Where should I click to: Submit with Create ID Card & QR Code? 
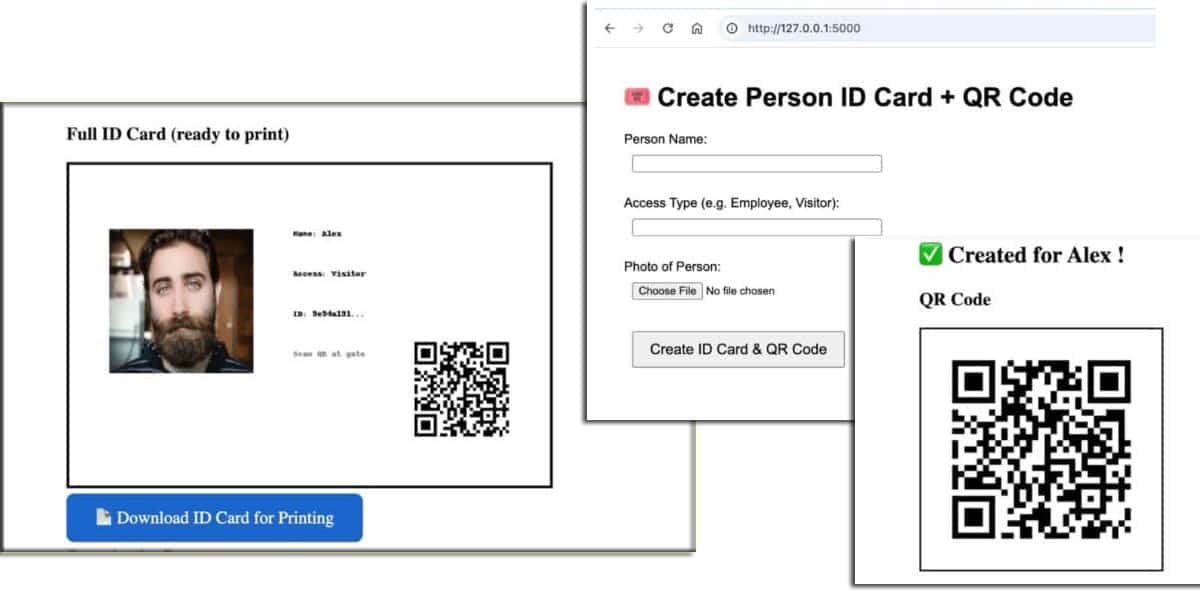(738, 349)
